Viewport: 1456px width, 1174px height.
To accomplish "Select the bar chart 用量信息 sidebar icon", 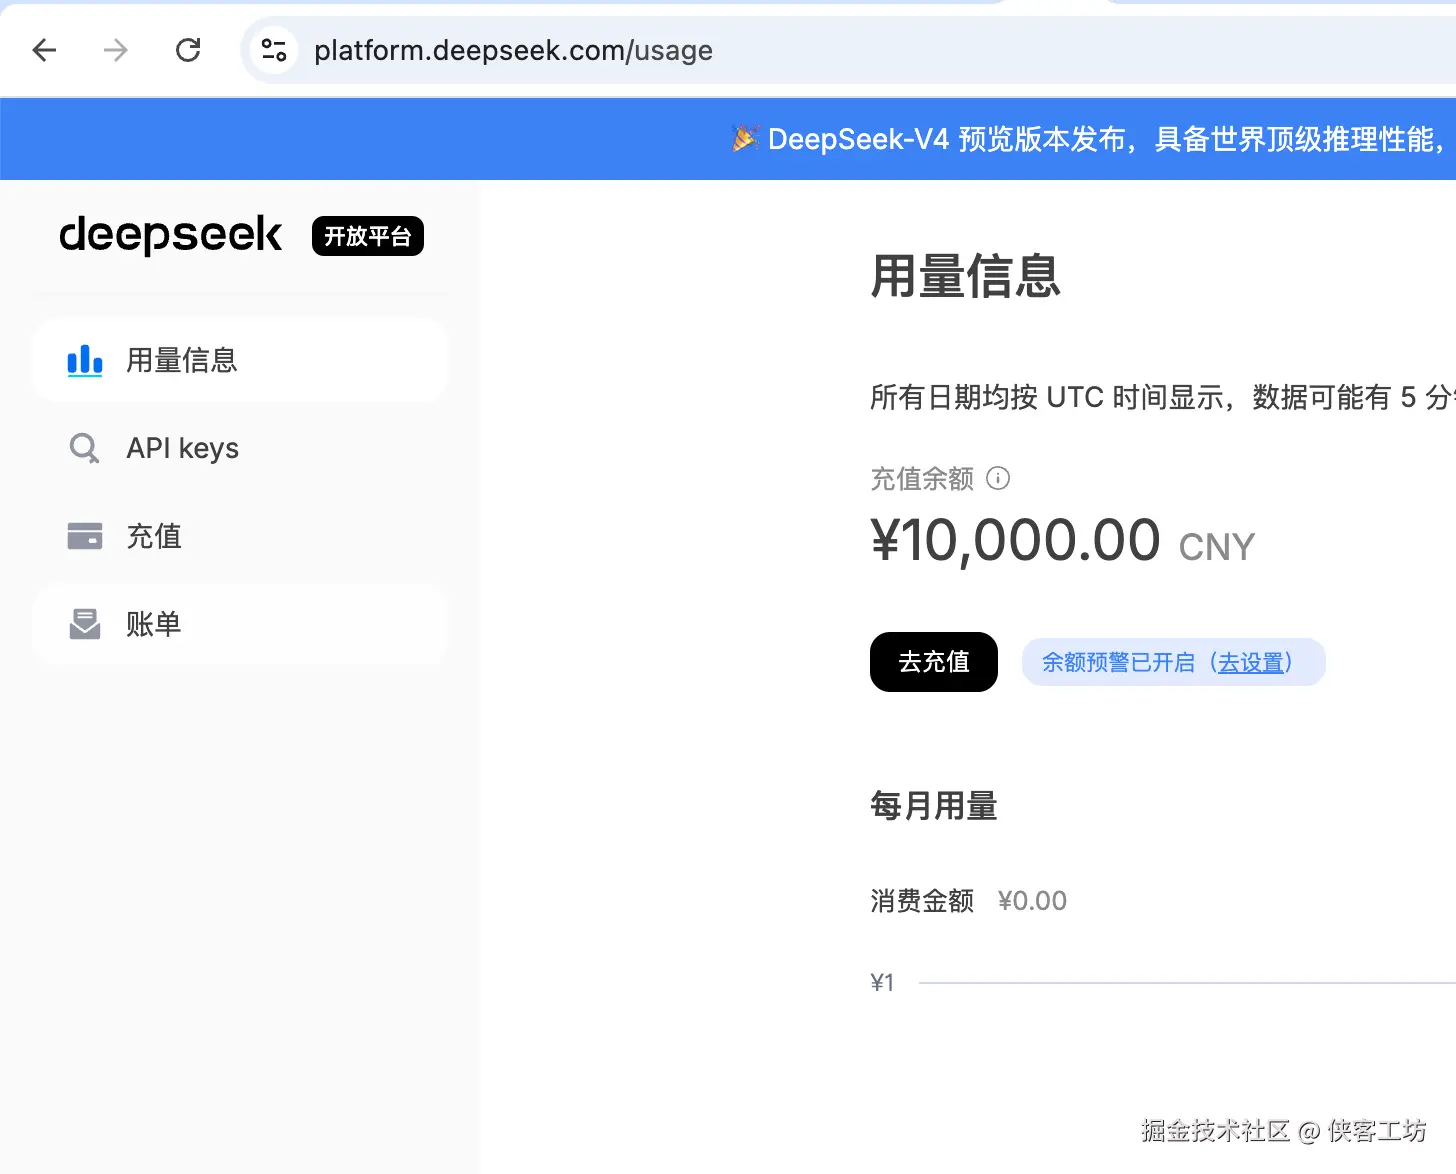I will [x=84, y=361].
